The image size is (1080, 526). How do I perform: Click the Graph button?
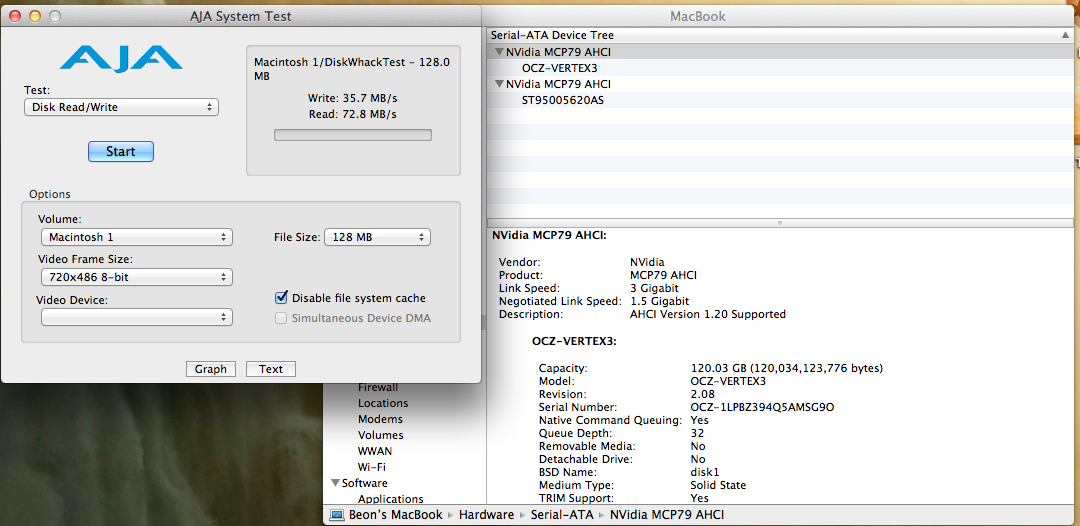(211, 369)
